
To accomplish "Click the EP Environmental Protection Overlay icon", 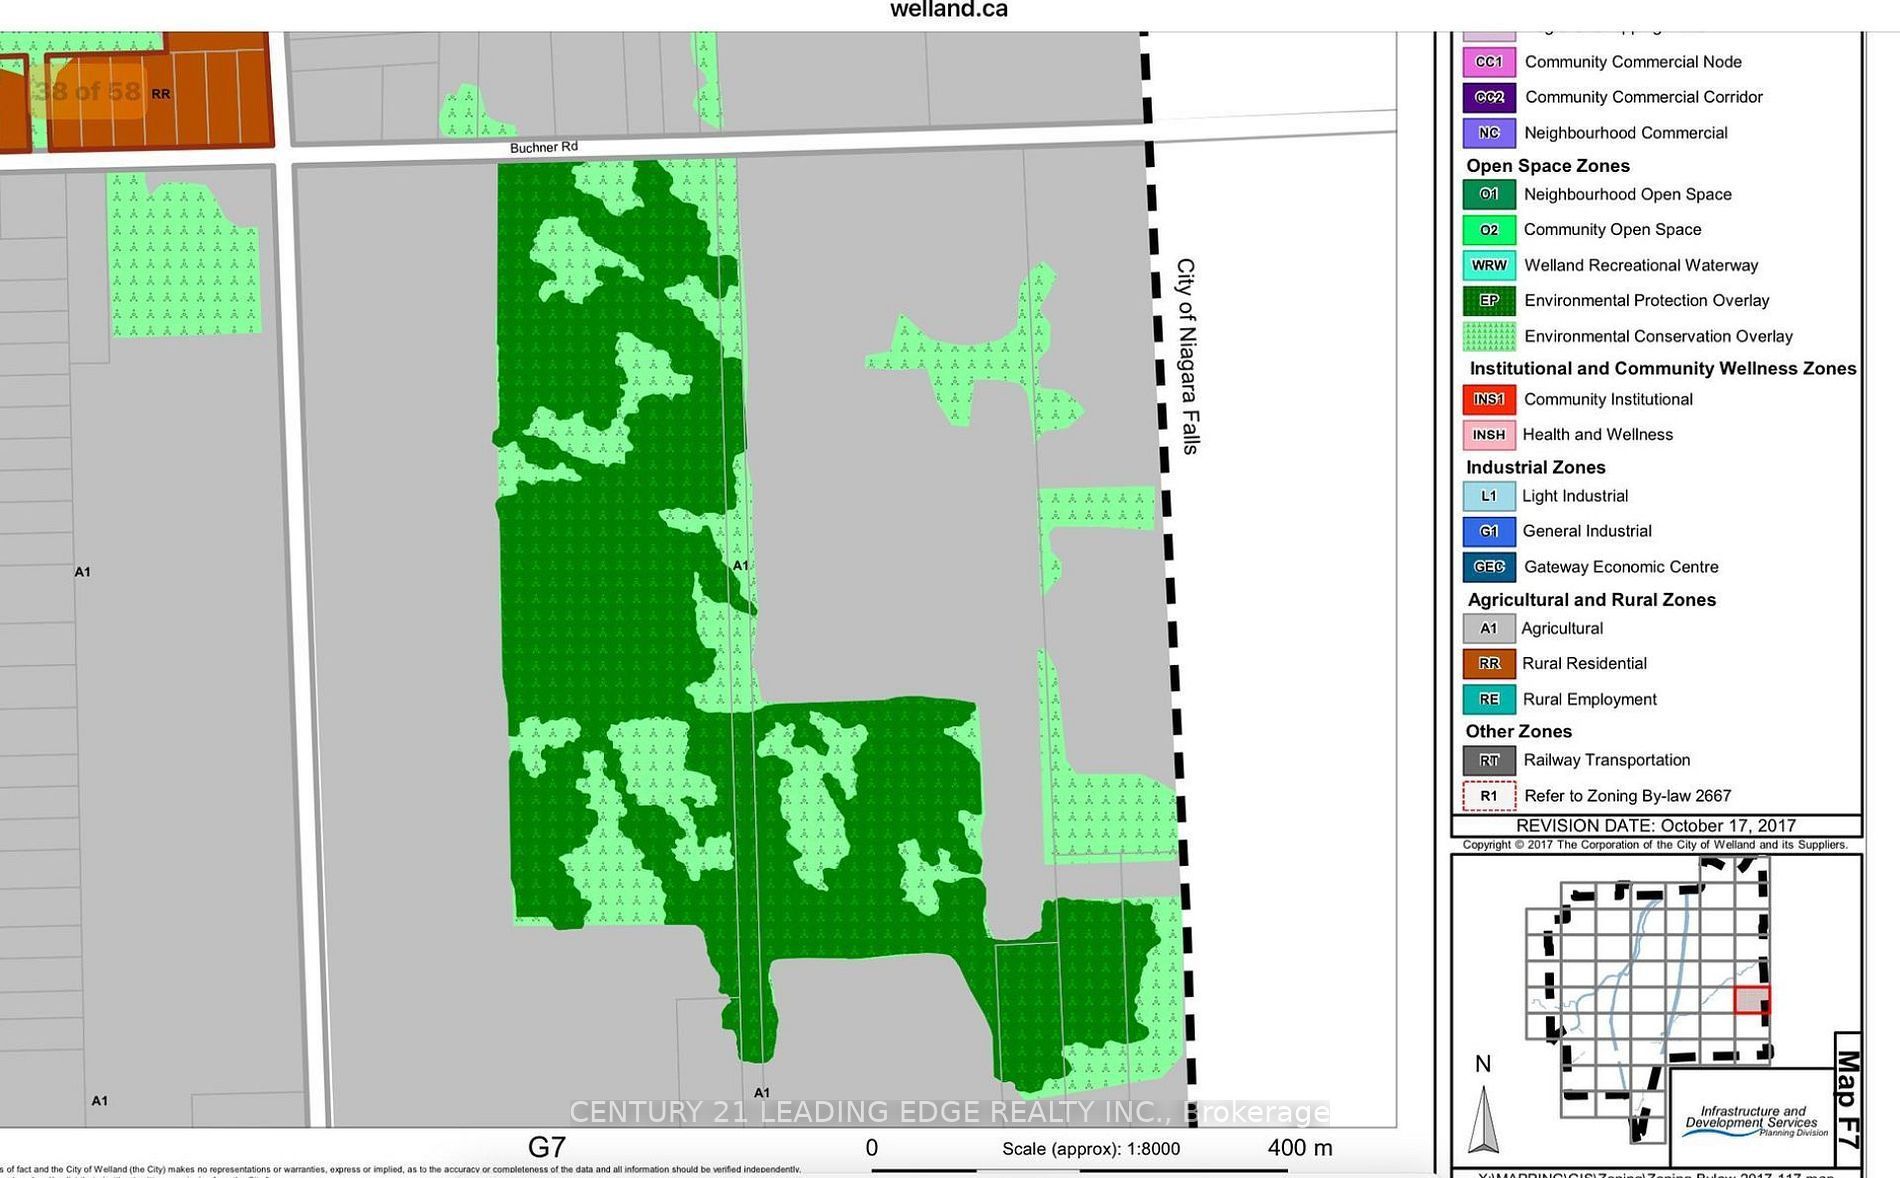I will tap(1489, 300).
